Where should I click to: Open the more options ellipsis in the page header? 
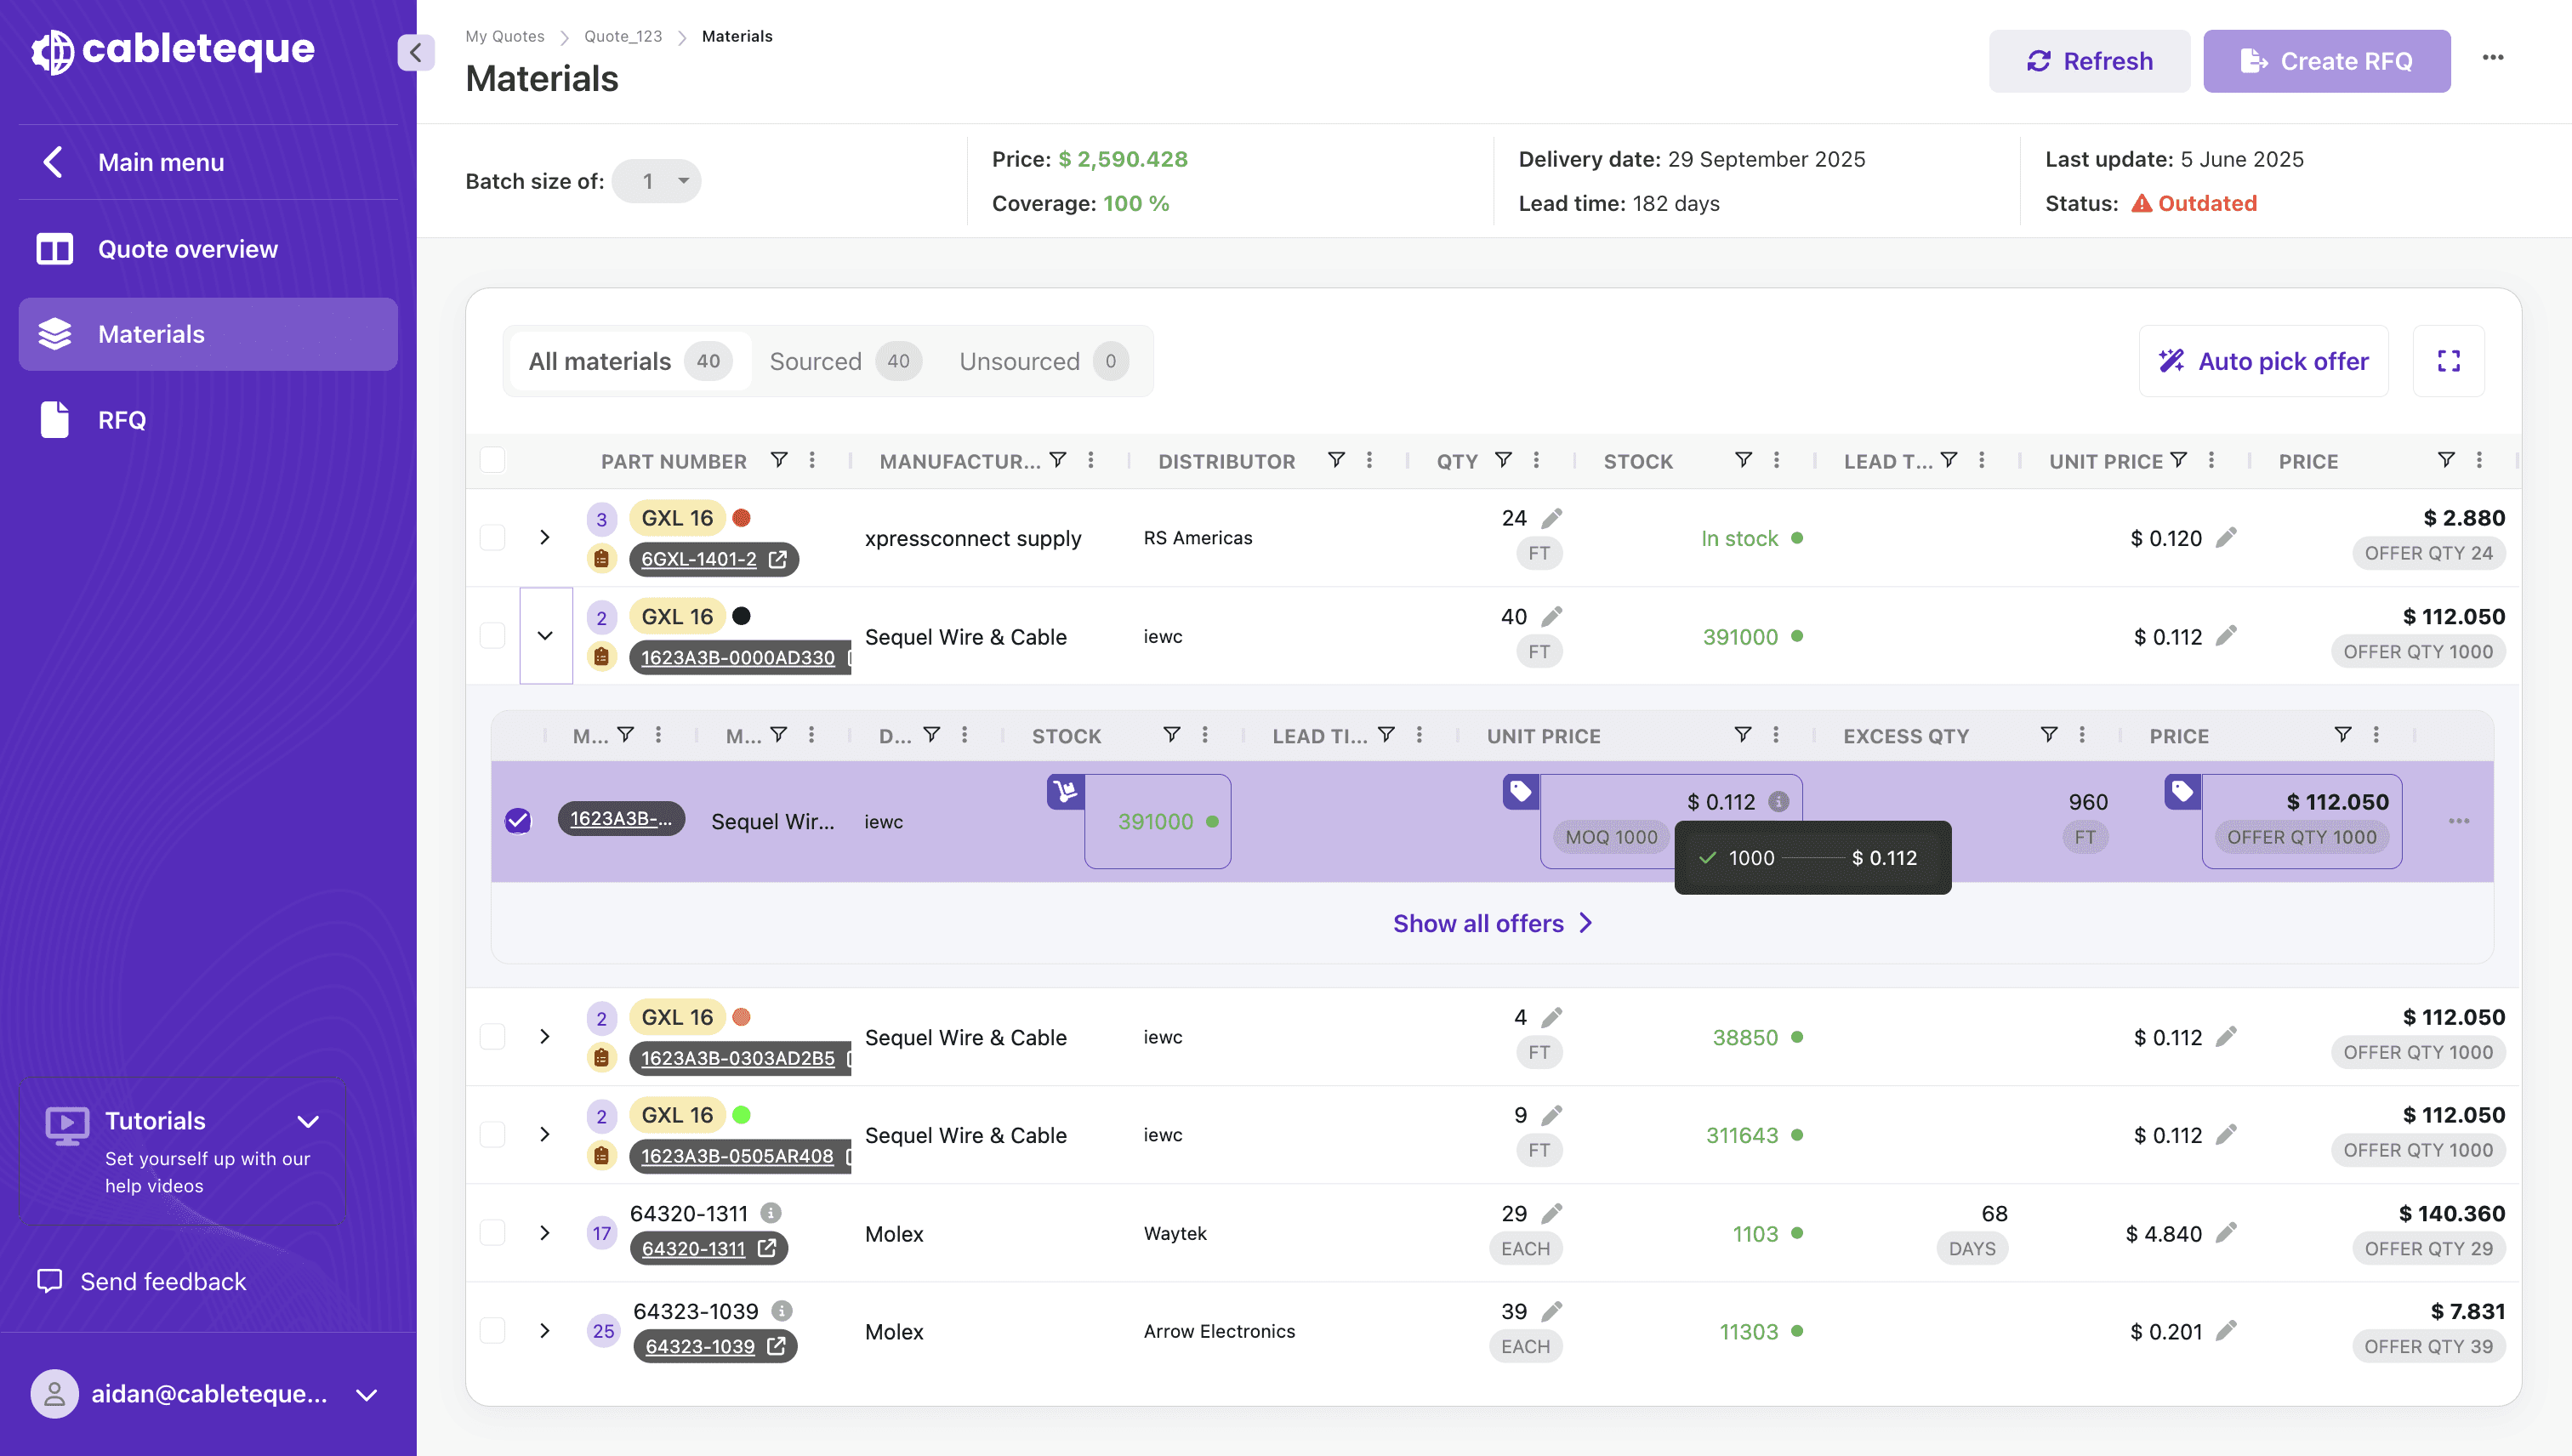2492,58
